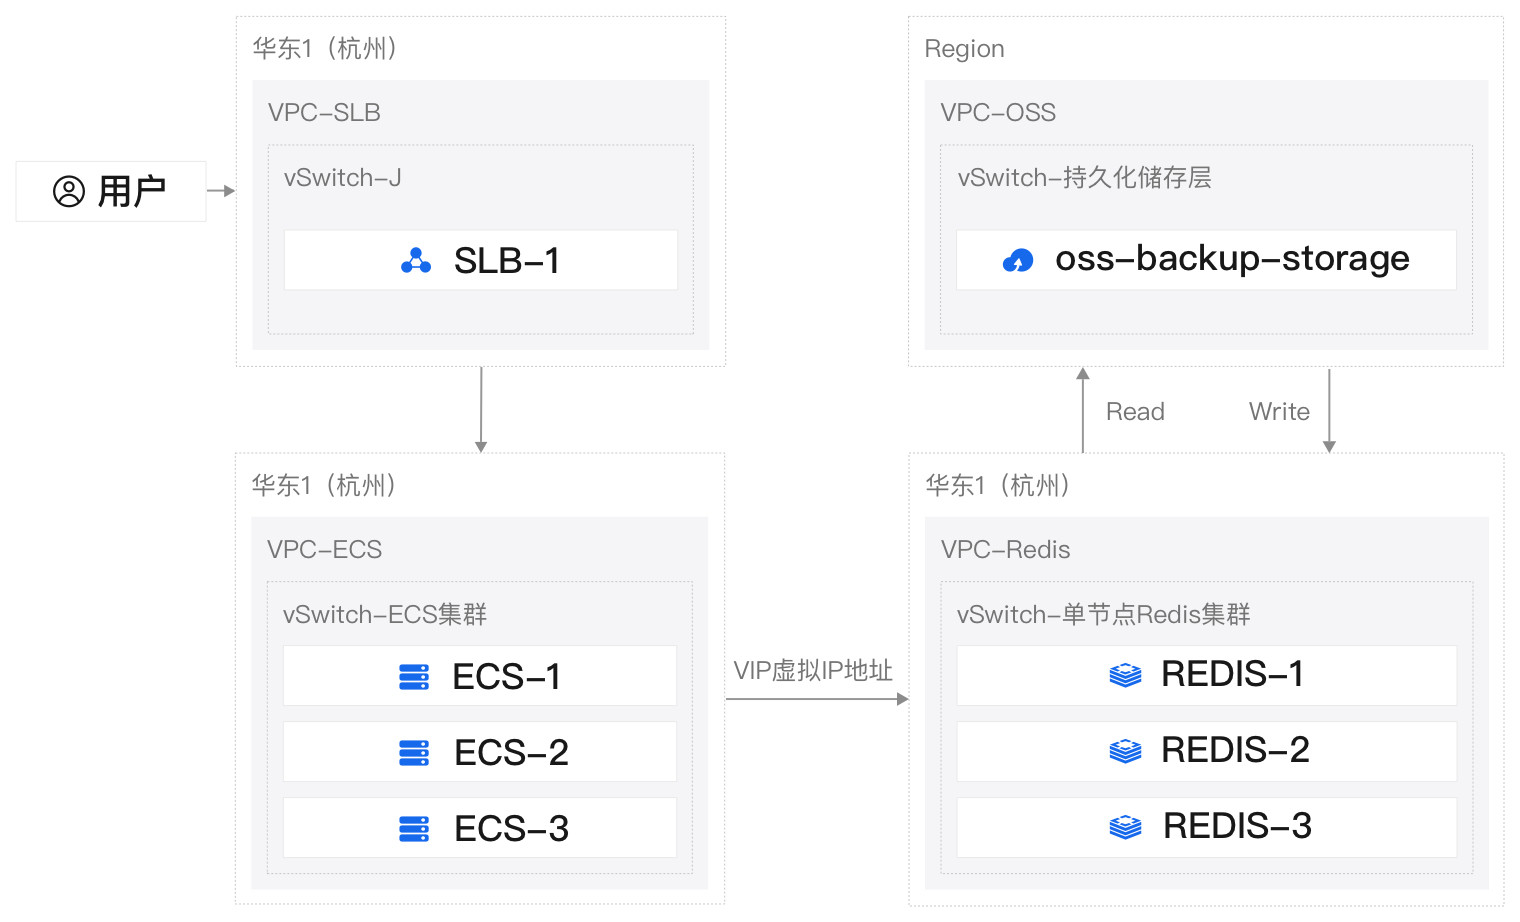Click the REDIS-1 stack icon
Screen dimensions: 1520x922
1125,676
